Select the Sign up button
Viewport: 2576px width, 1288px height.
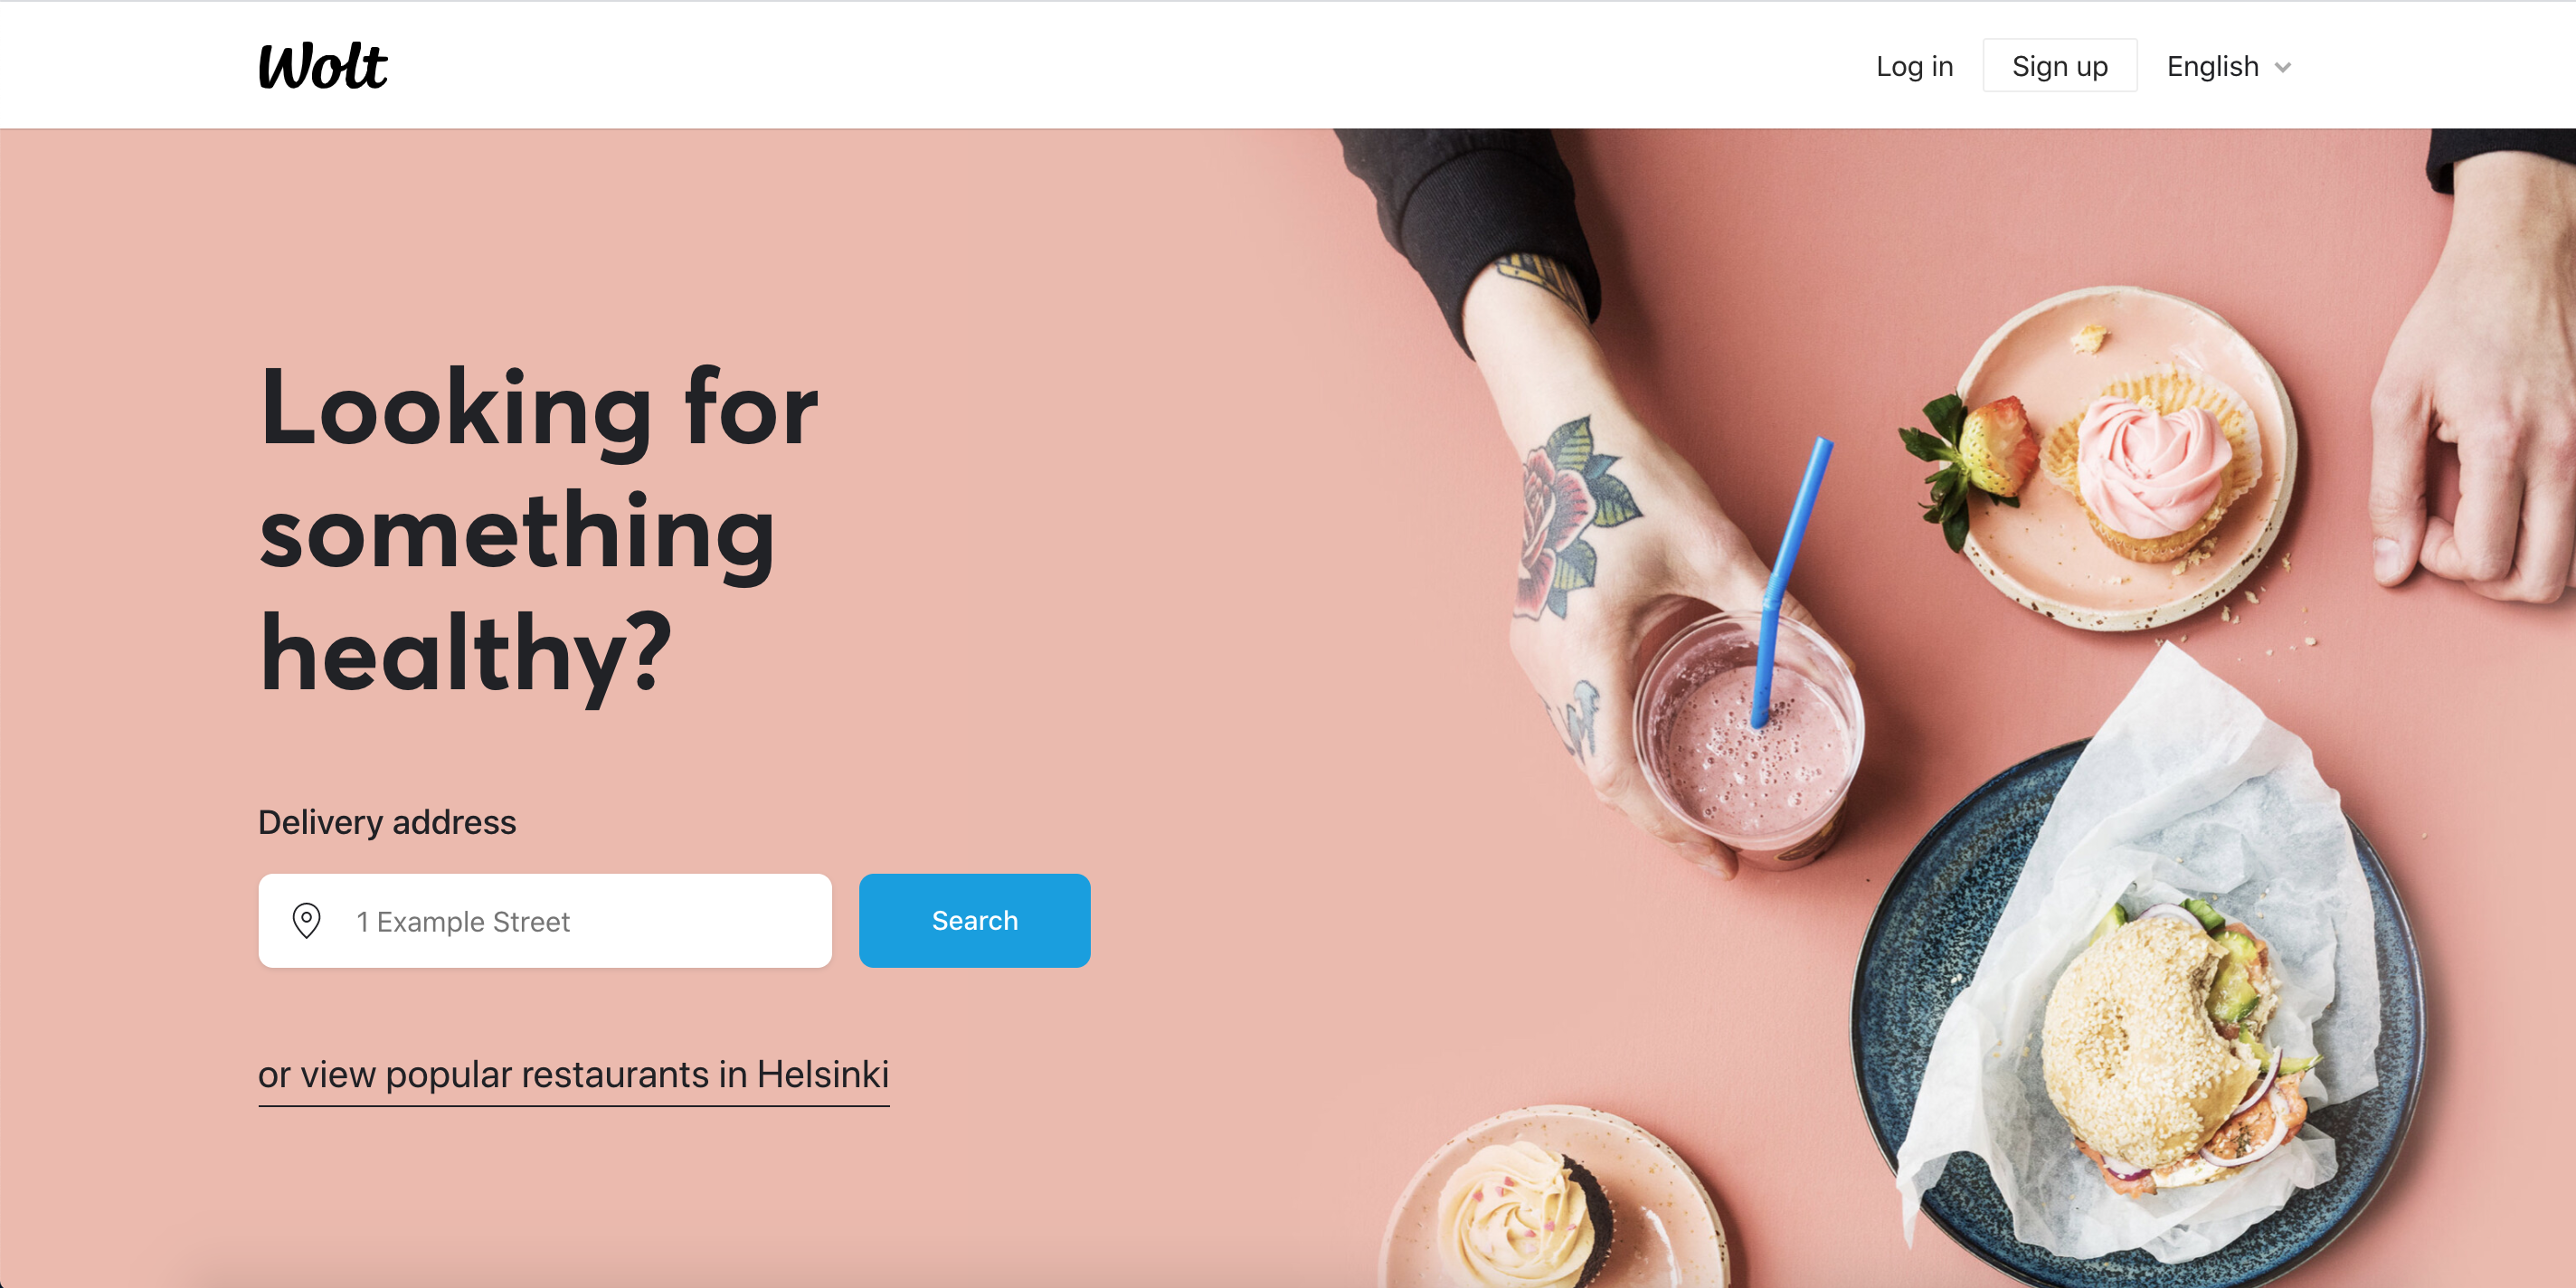(2059, 66)
